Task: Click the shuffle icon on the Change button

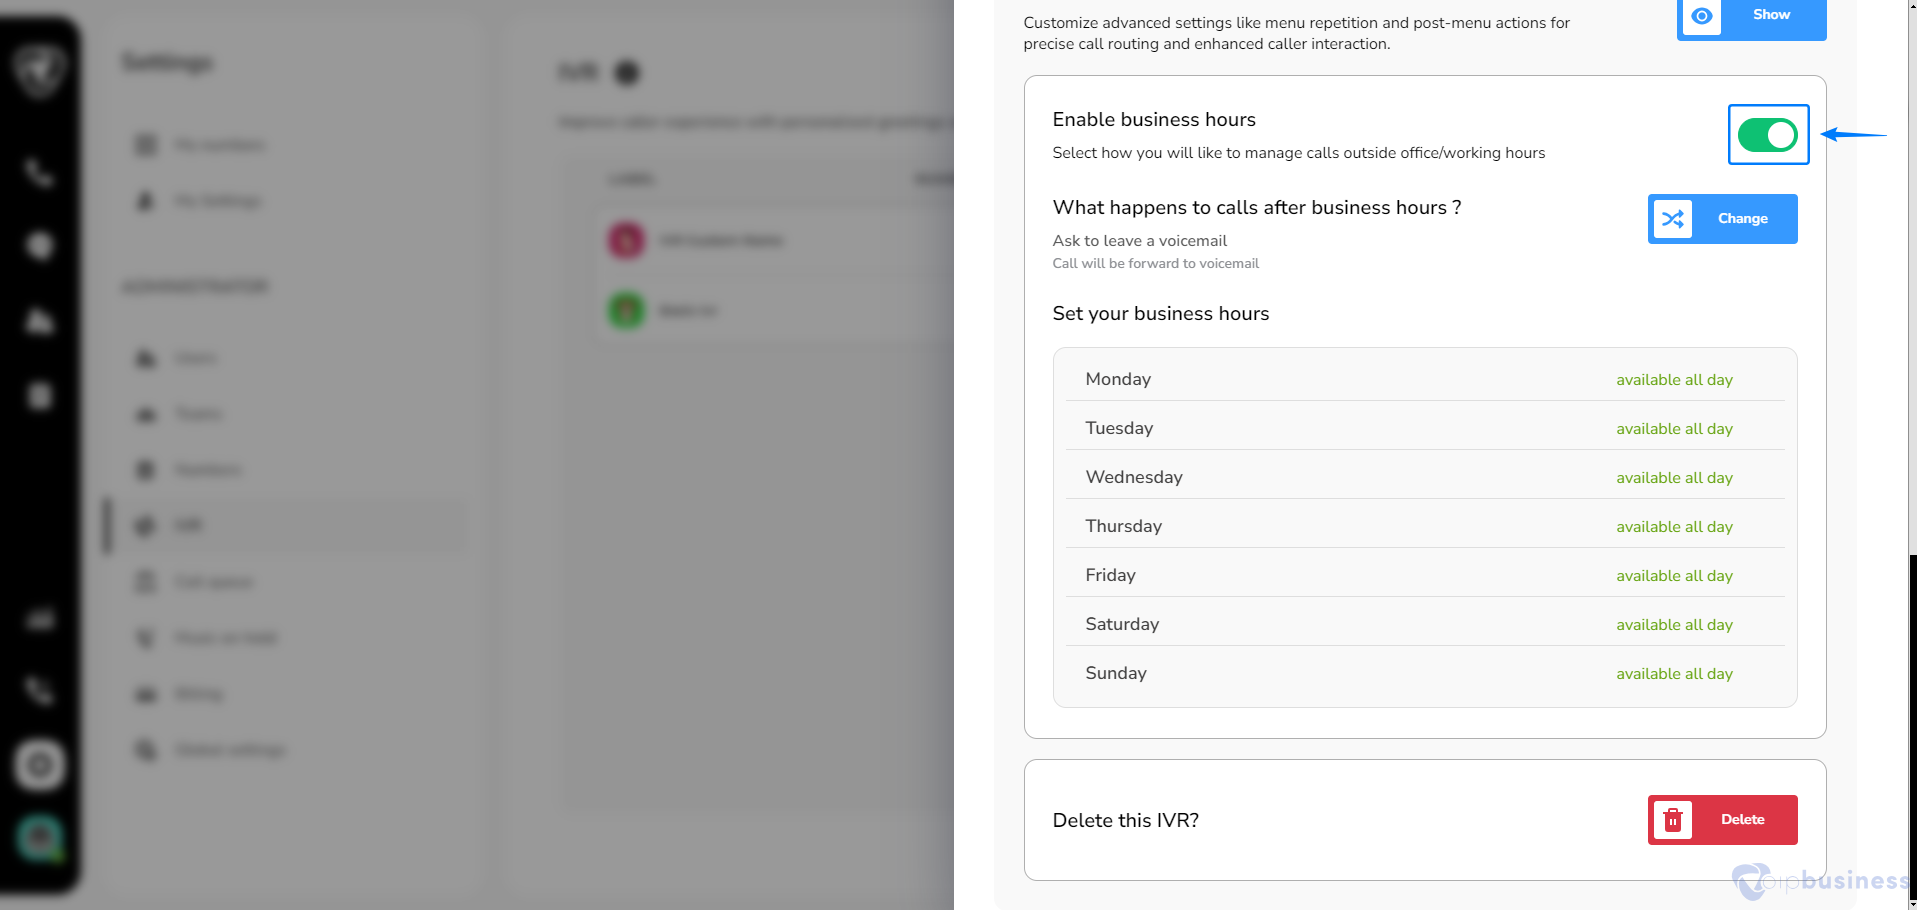Action: pyautogui.click(x=1673, y=219)
